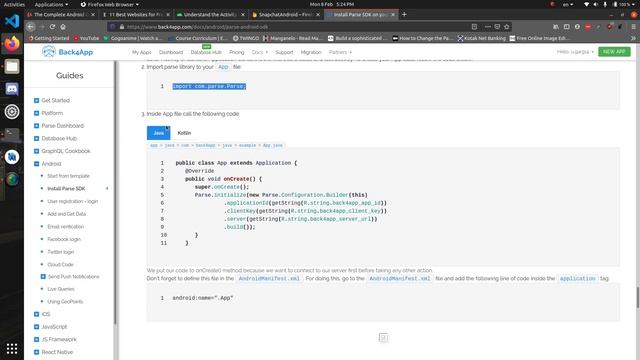Expand the Database Hub guide section

pyautogui.click(x=36, y=138)
